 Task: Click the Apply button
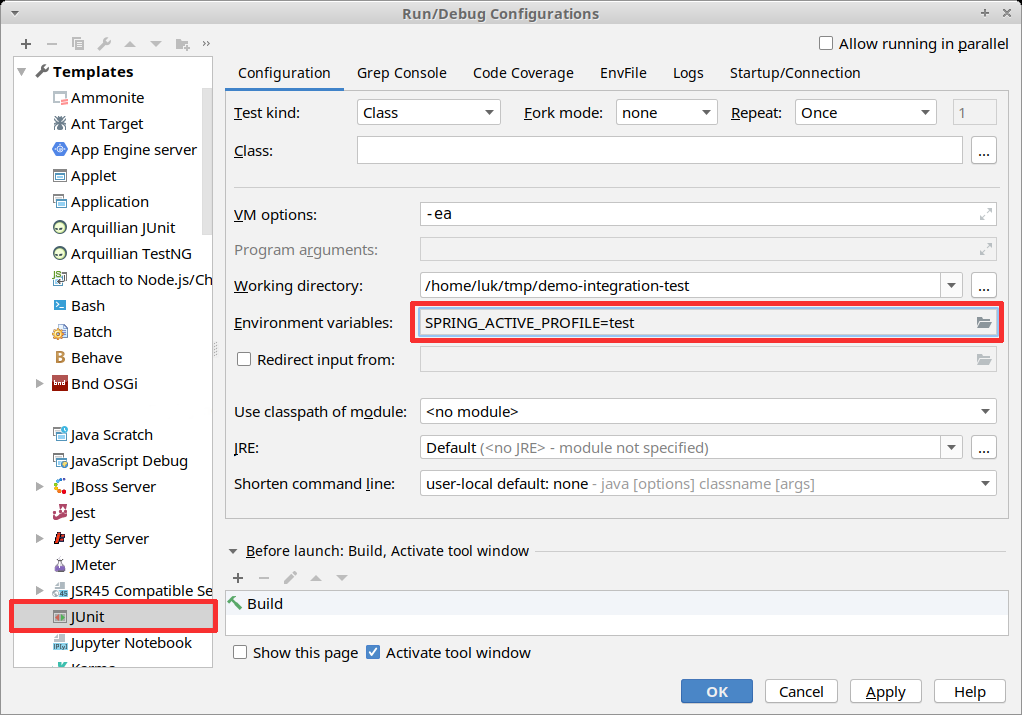(885, 692)
